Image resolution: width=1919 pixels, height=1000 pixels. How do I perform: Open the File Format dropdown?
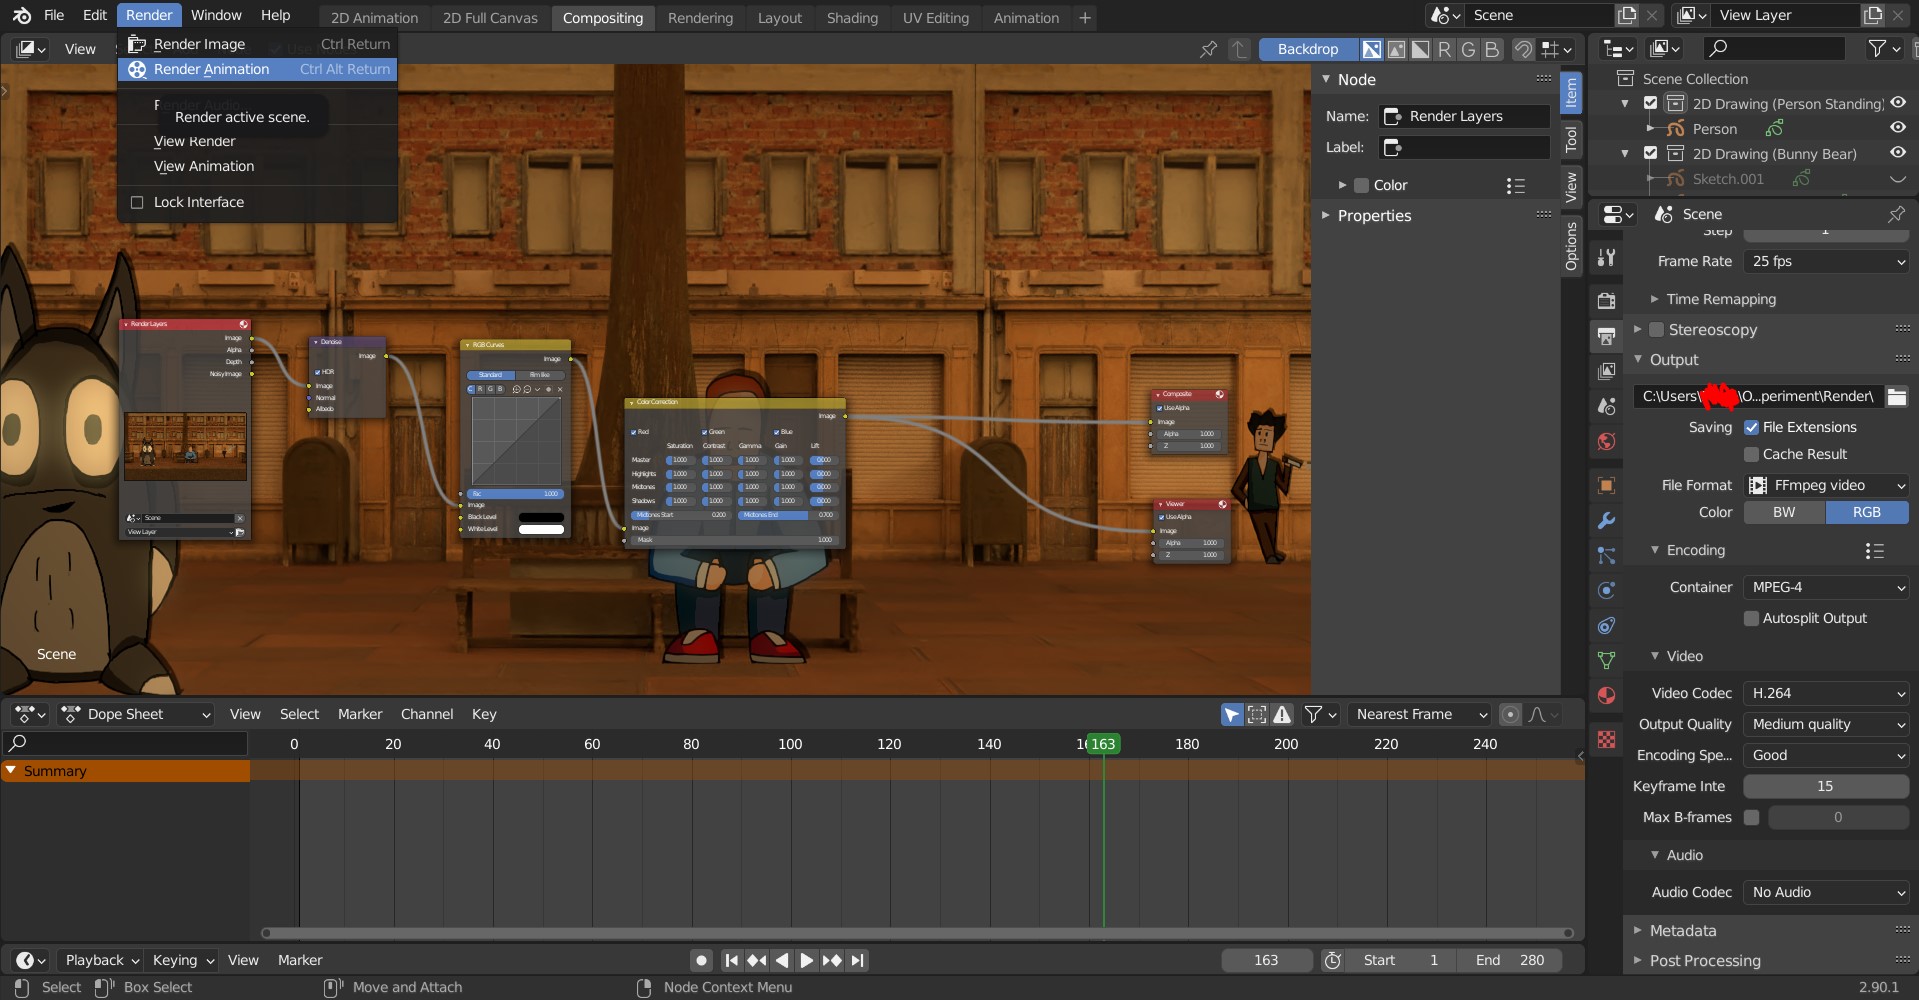click(x=1826, y=485)
